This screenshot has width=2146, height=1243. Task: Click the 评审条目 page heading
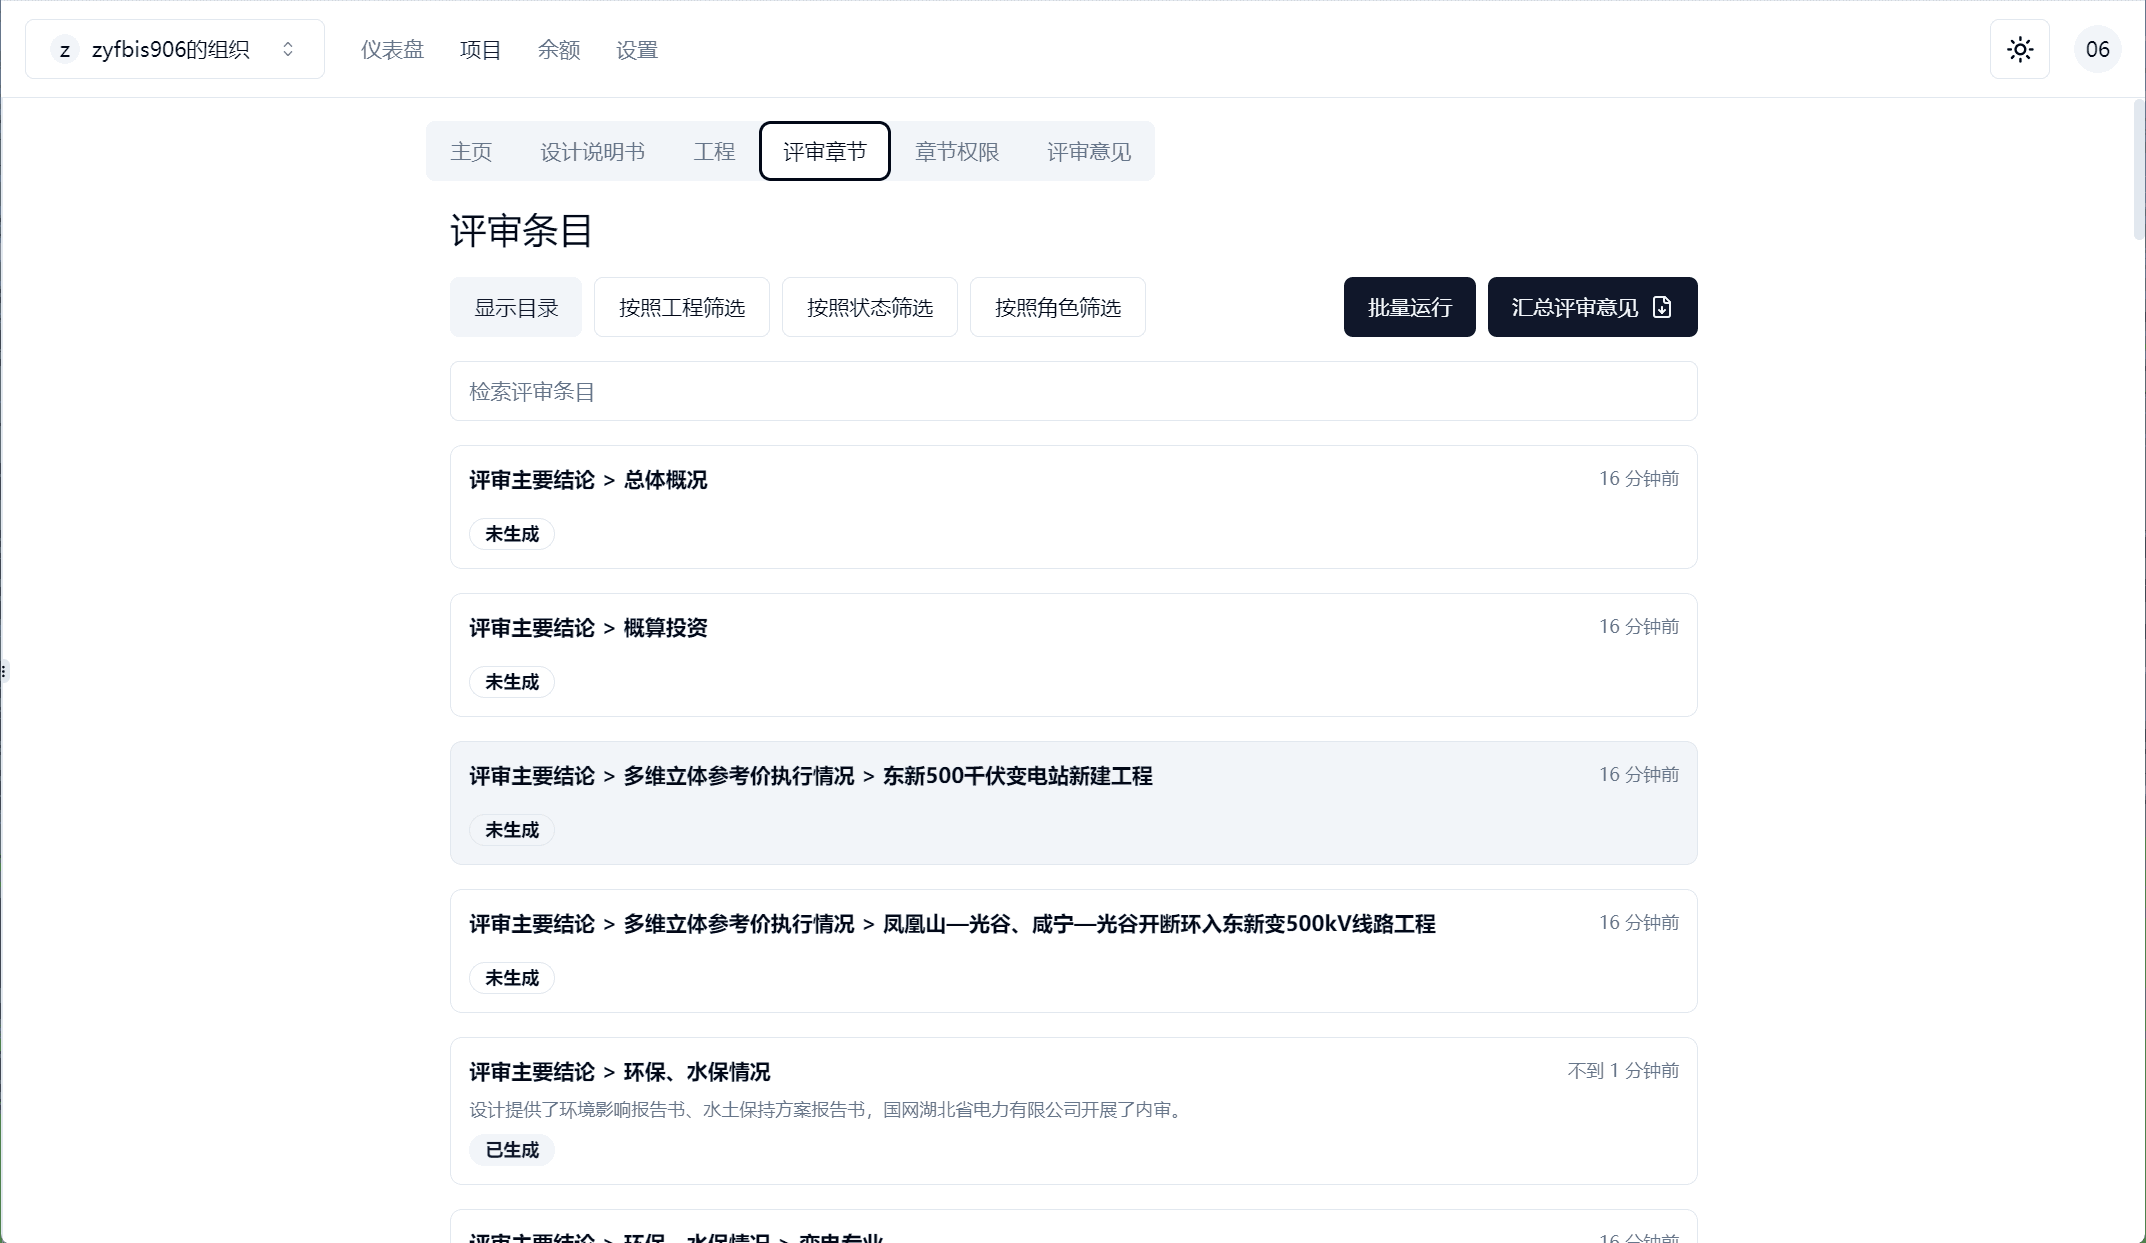[521, 231]
